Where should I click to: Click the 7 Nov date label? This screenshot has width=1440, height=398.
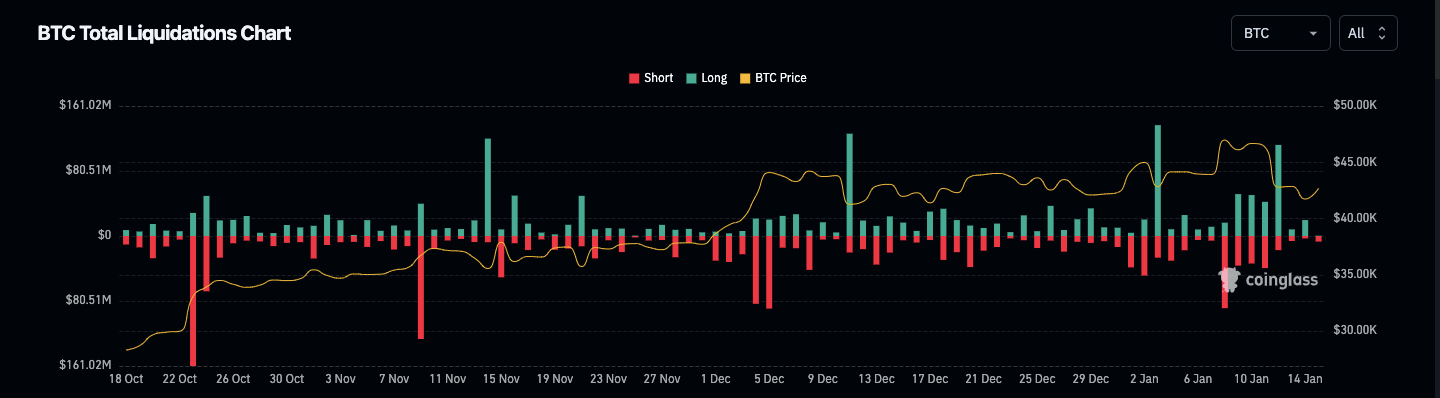(x=394, y=379)
